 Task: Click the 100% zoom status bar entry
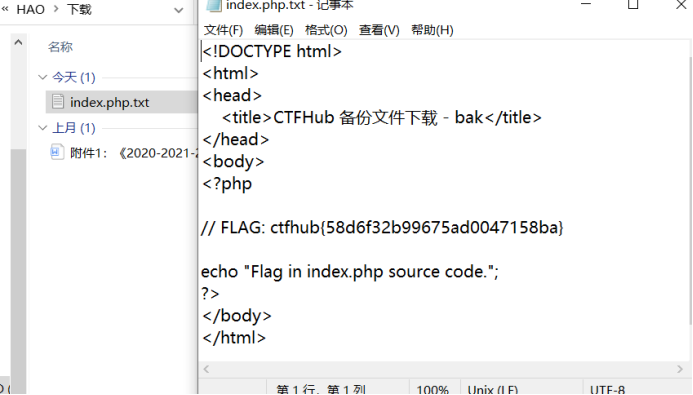tap(433, 390)
